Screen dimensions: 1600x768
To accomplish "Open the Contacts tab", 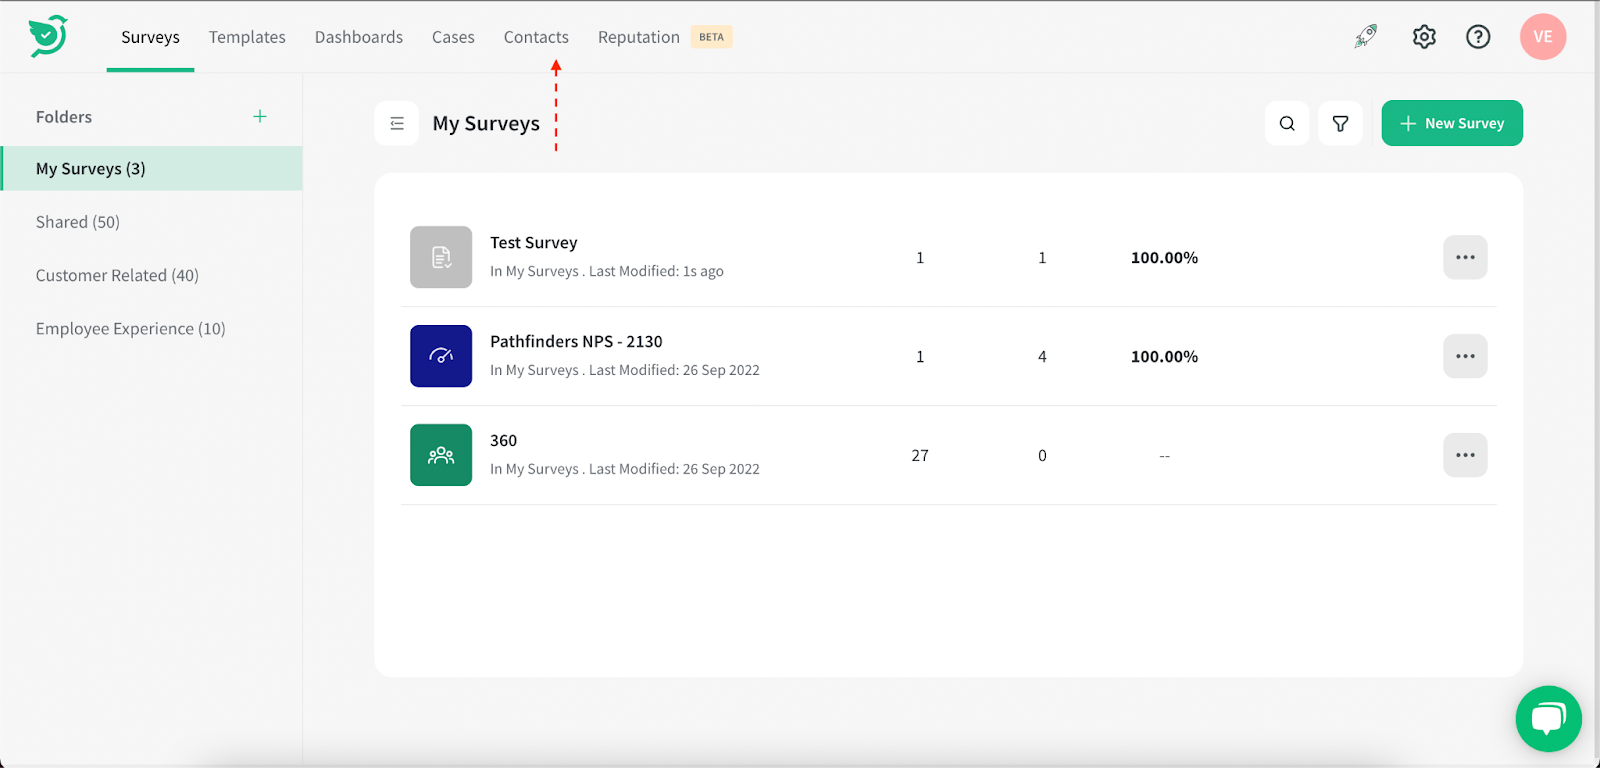I will coord(536,37).
